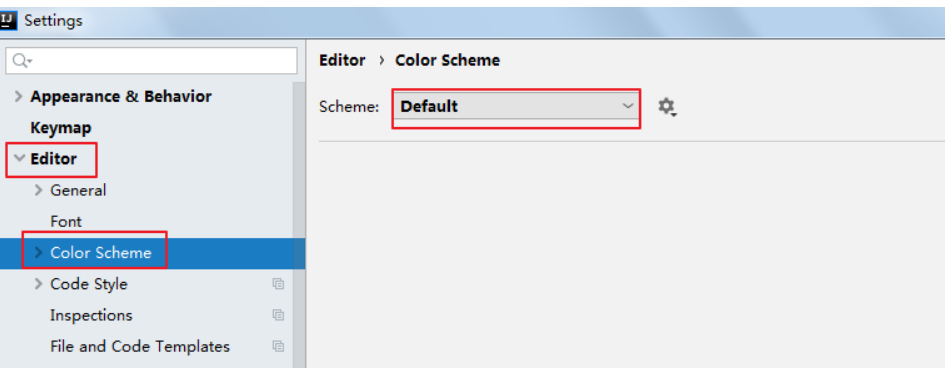Open the Scheme Default dropdown

516,107
